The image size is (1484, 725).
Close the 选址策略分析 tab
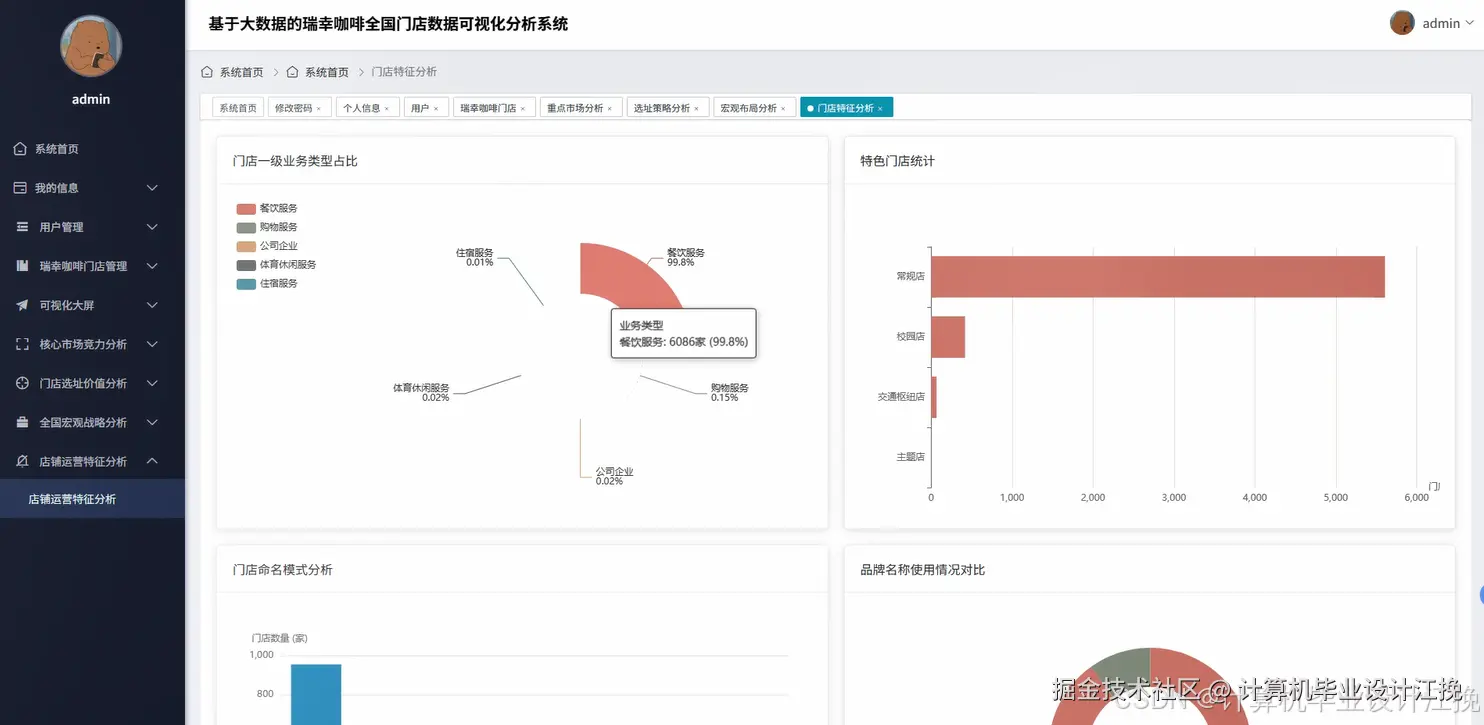point(697,109)
